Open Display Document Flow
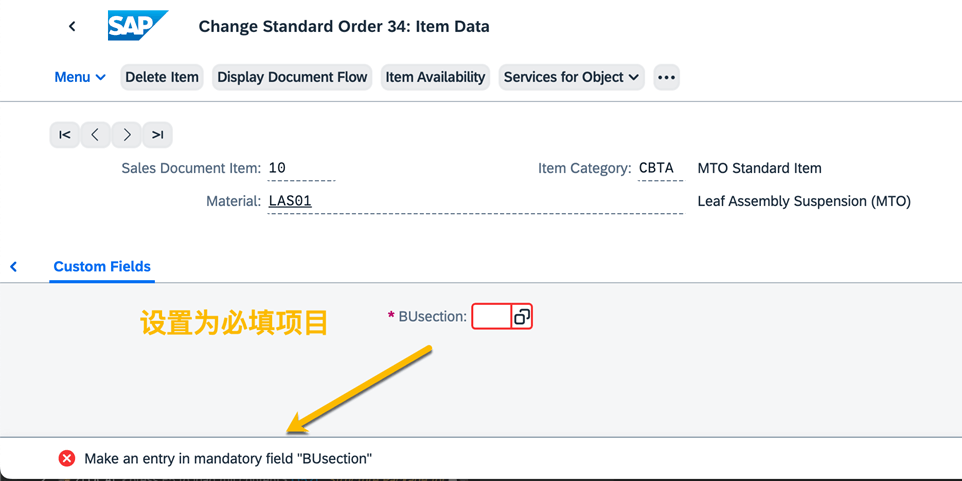The height and width of the screenshot is (481, 962). [x=292, y=77]
